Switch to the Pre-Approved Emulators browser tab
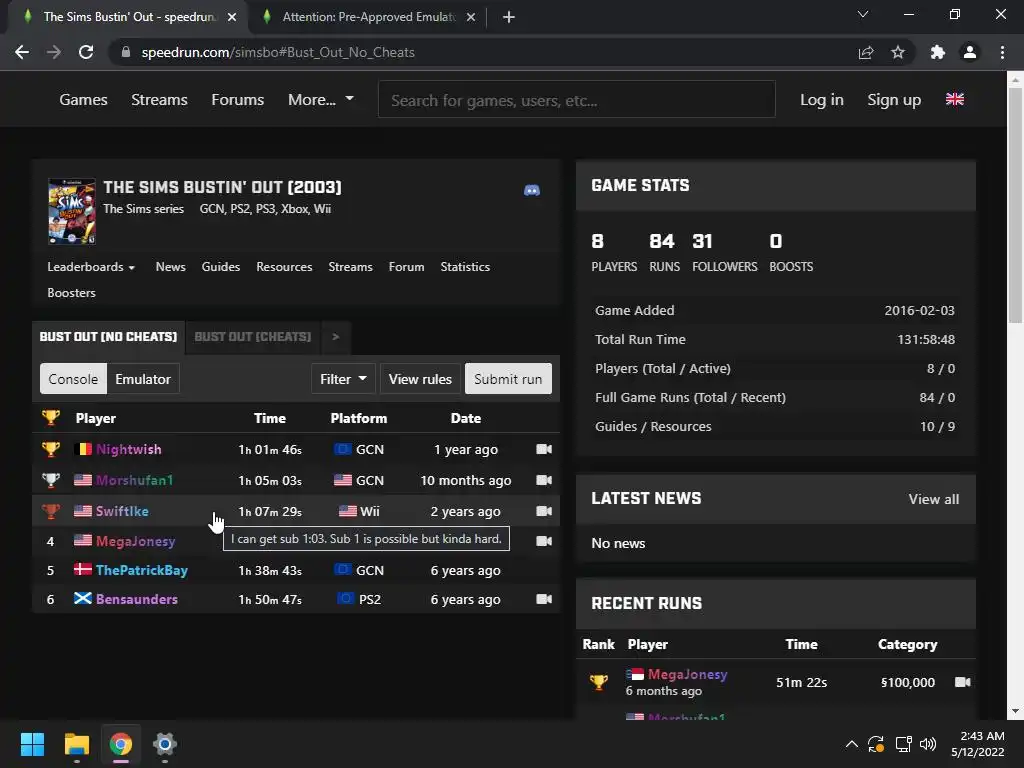Screen dimensions: 1024x768 tap(368, 17)
